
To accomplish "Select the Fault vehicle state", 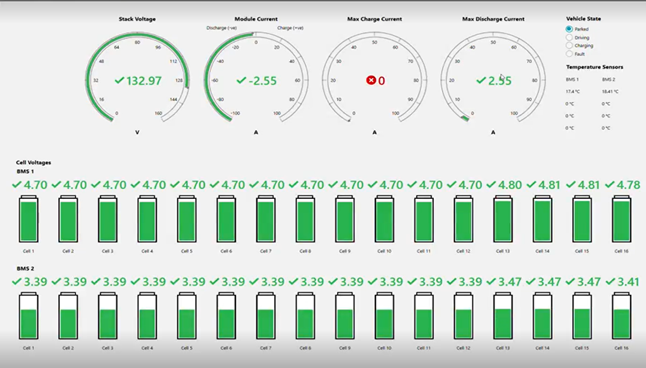I will [569, 54].
